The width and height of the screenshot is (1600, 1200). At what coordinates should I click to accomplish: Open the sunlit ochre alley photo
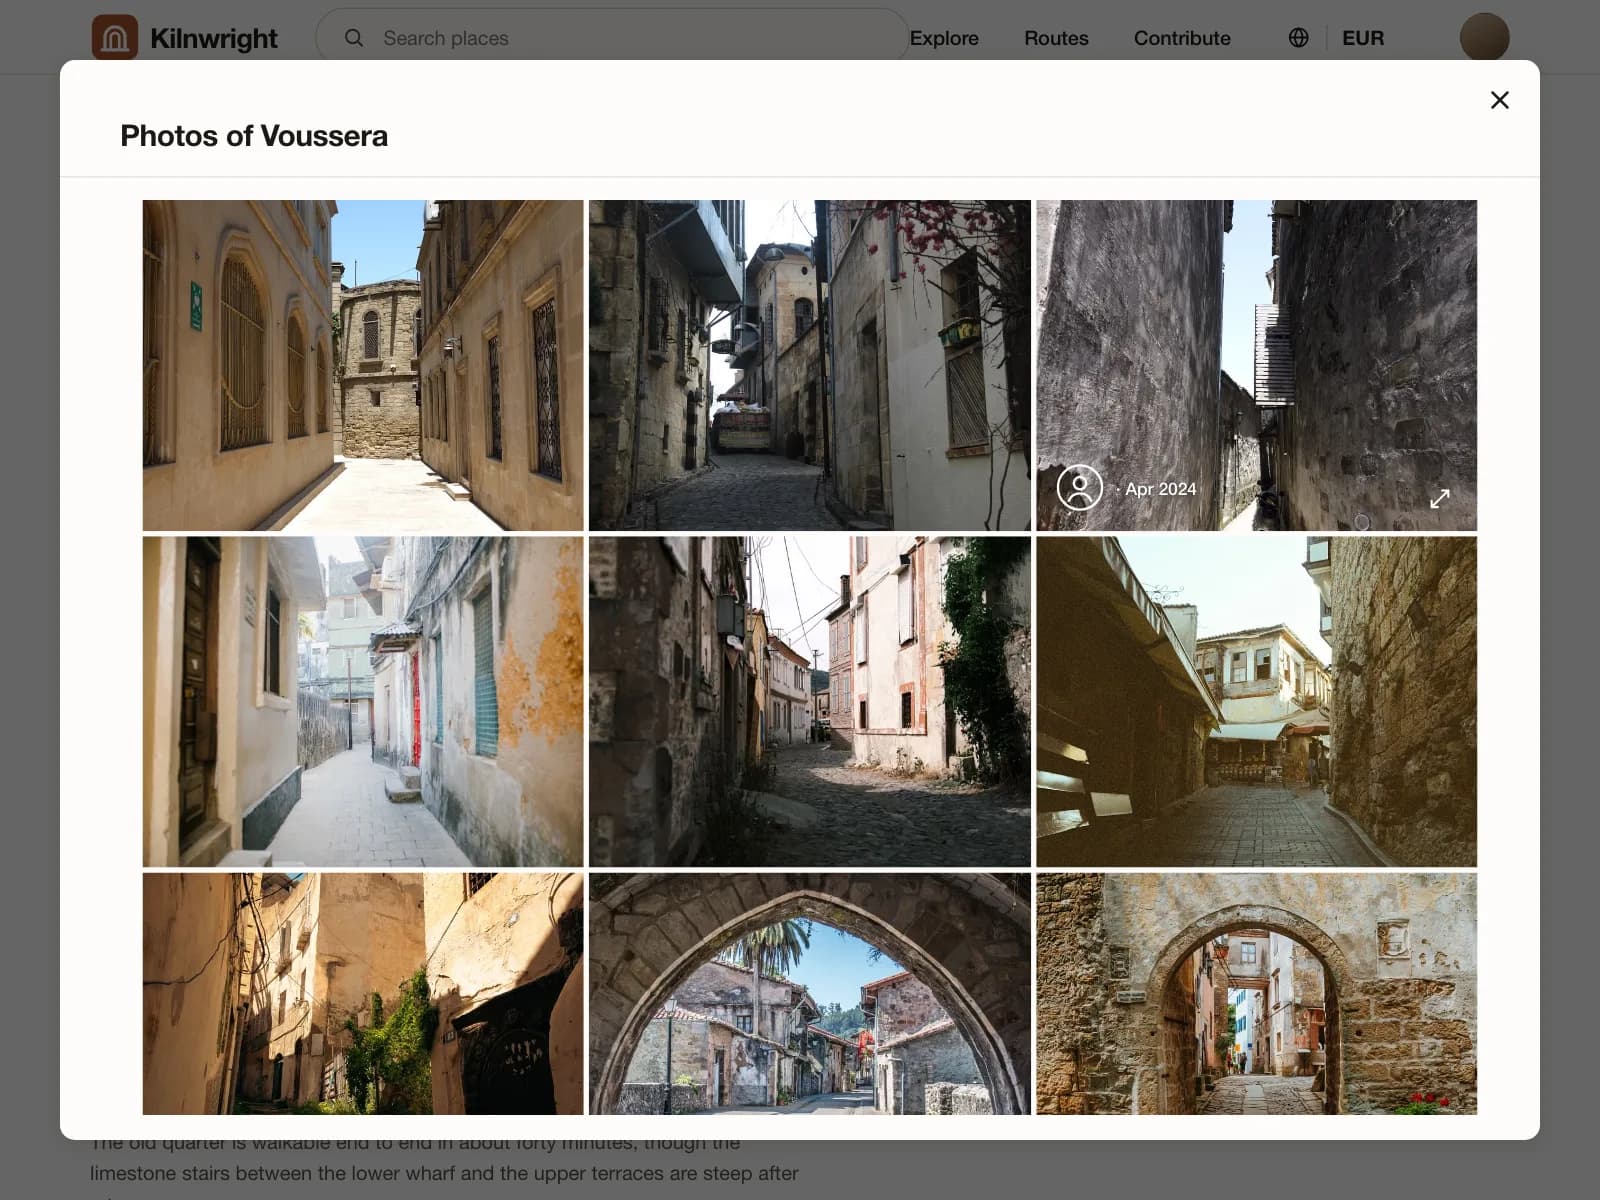[363, 994]
